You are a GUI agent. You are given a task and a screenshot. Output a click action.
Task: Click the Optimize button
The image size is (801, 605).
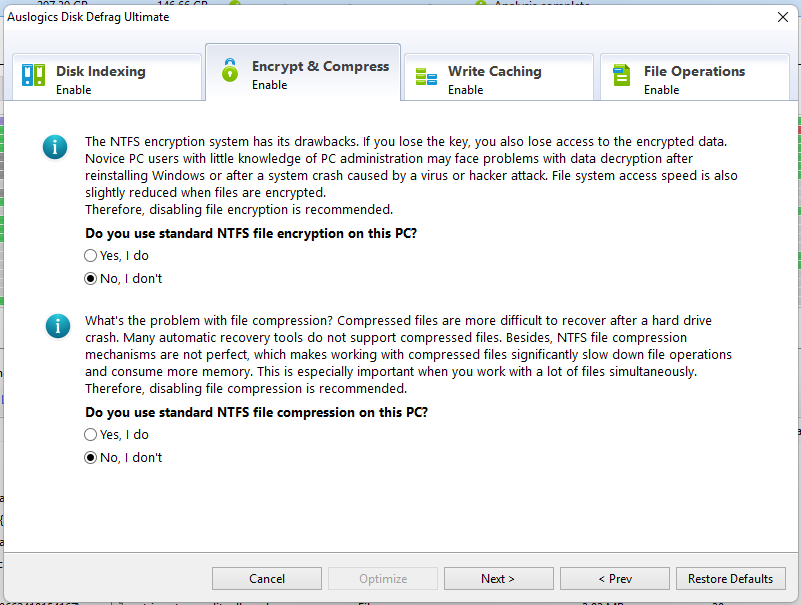click(x=383, y=579)
